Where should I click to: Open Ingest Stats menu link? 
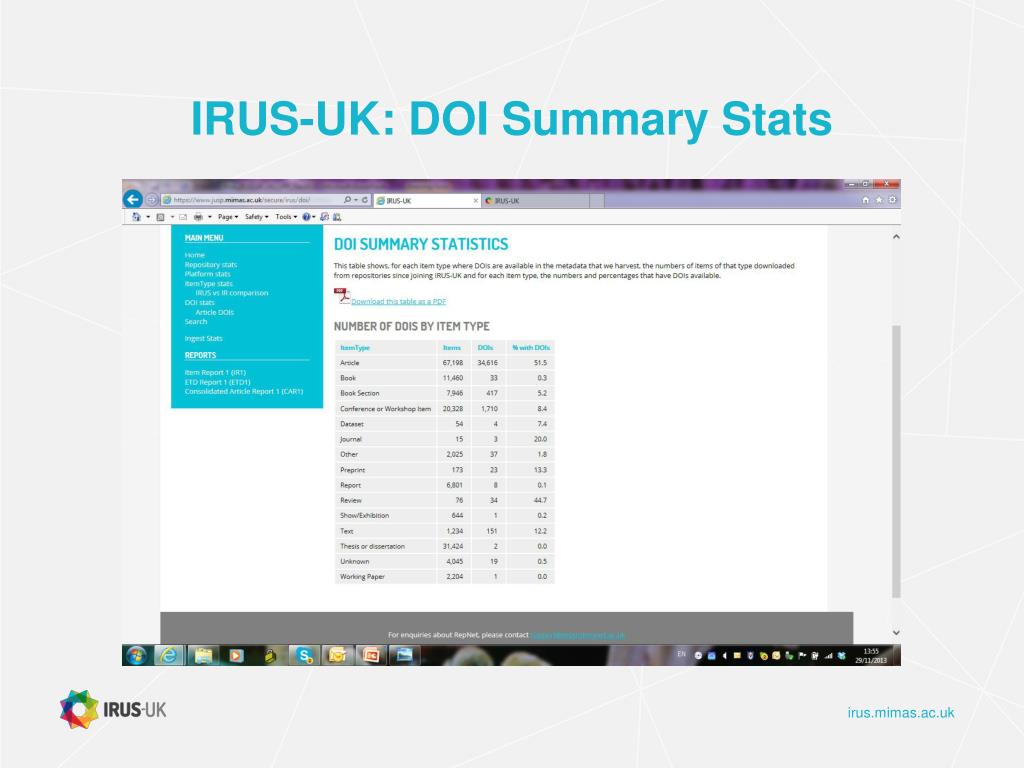pos(203,338)
